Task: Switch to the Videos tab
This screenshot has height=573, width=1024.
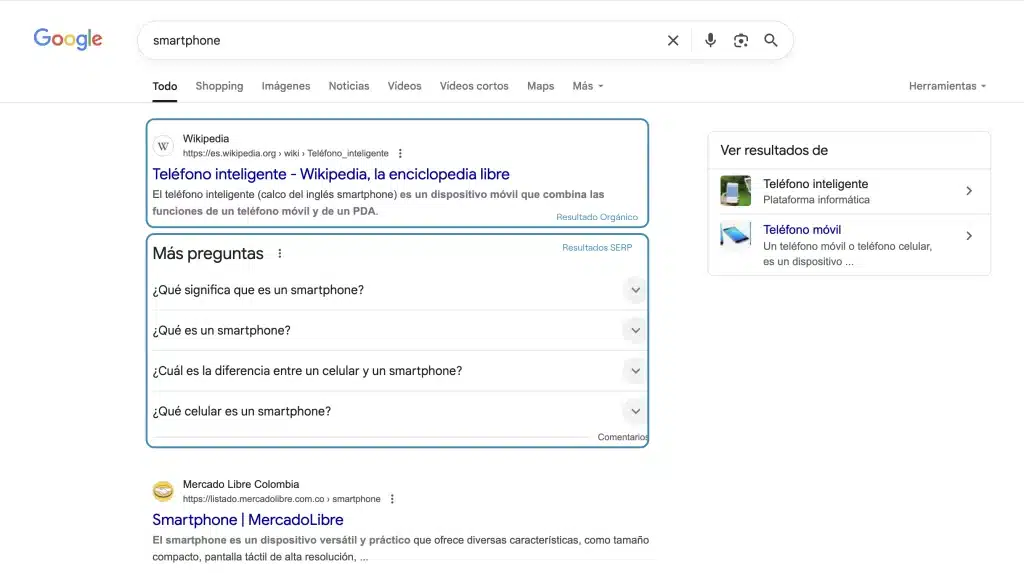Action: [x=404, y=86]
